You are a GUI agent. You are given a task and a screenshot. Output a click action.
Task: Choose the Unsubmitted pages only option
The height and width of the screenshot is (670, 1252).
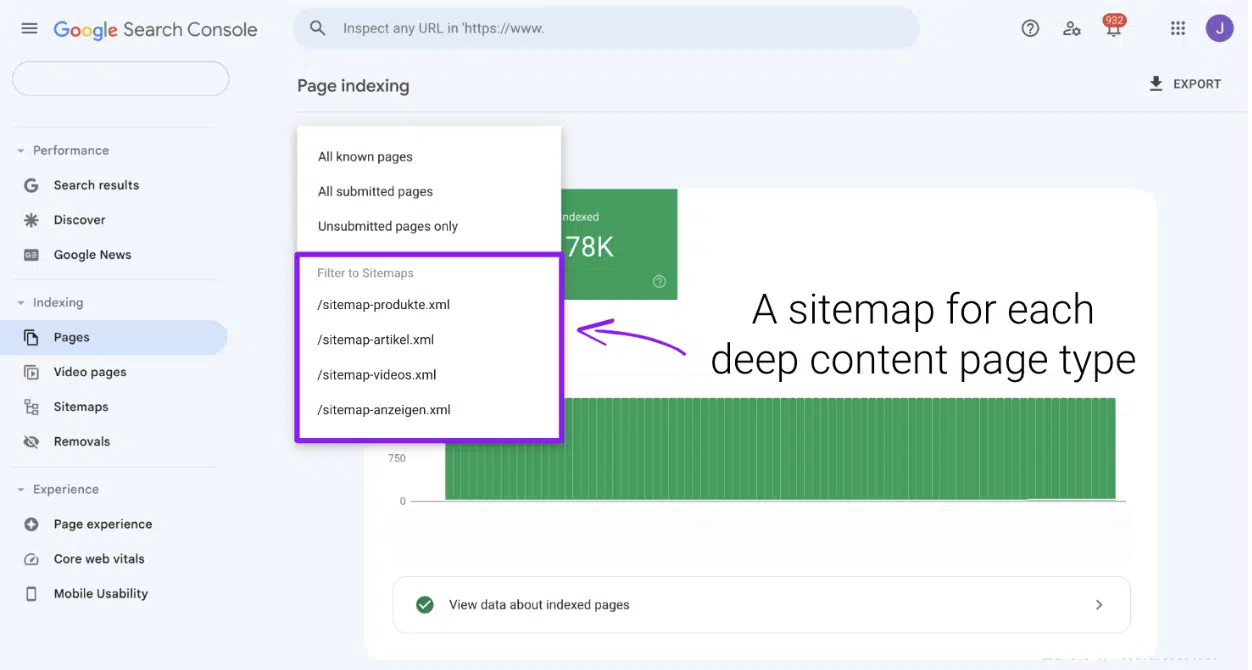point(388,226)
